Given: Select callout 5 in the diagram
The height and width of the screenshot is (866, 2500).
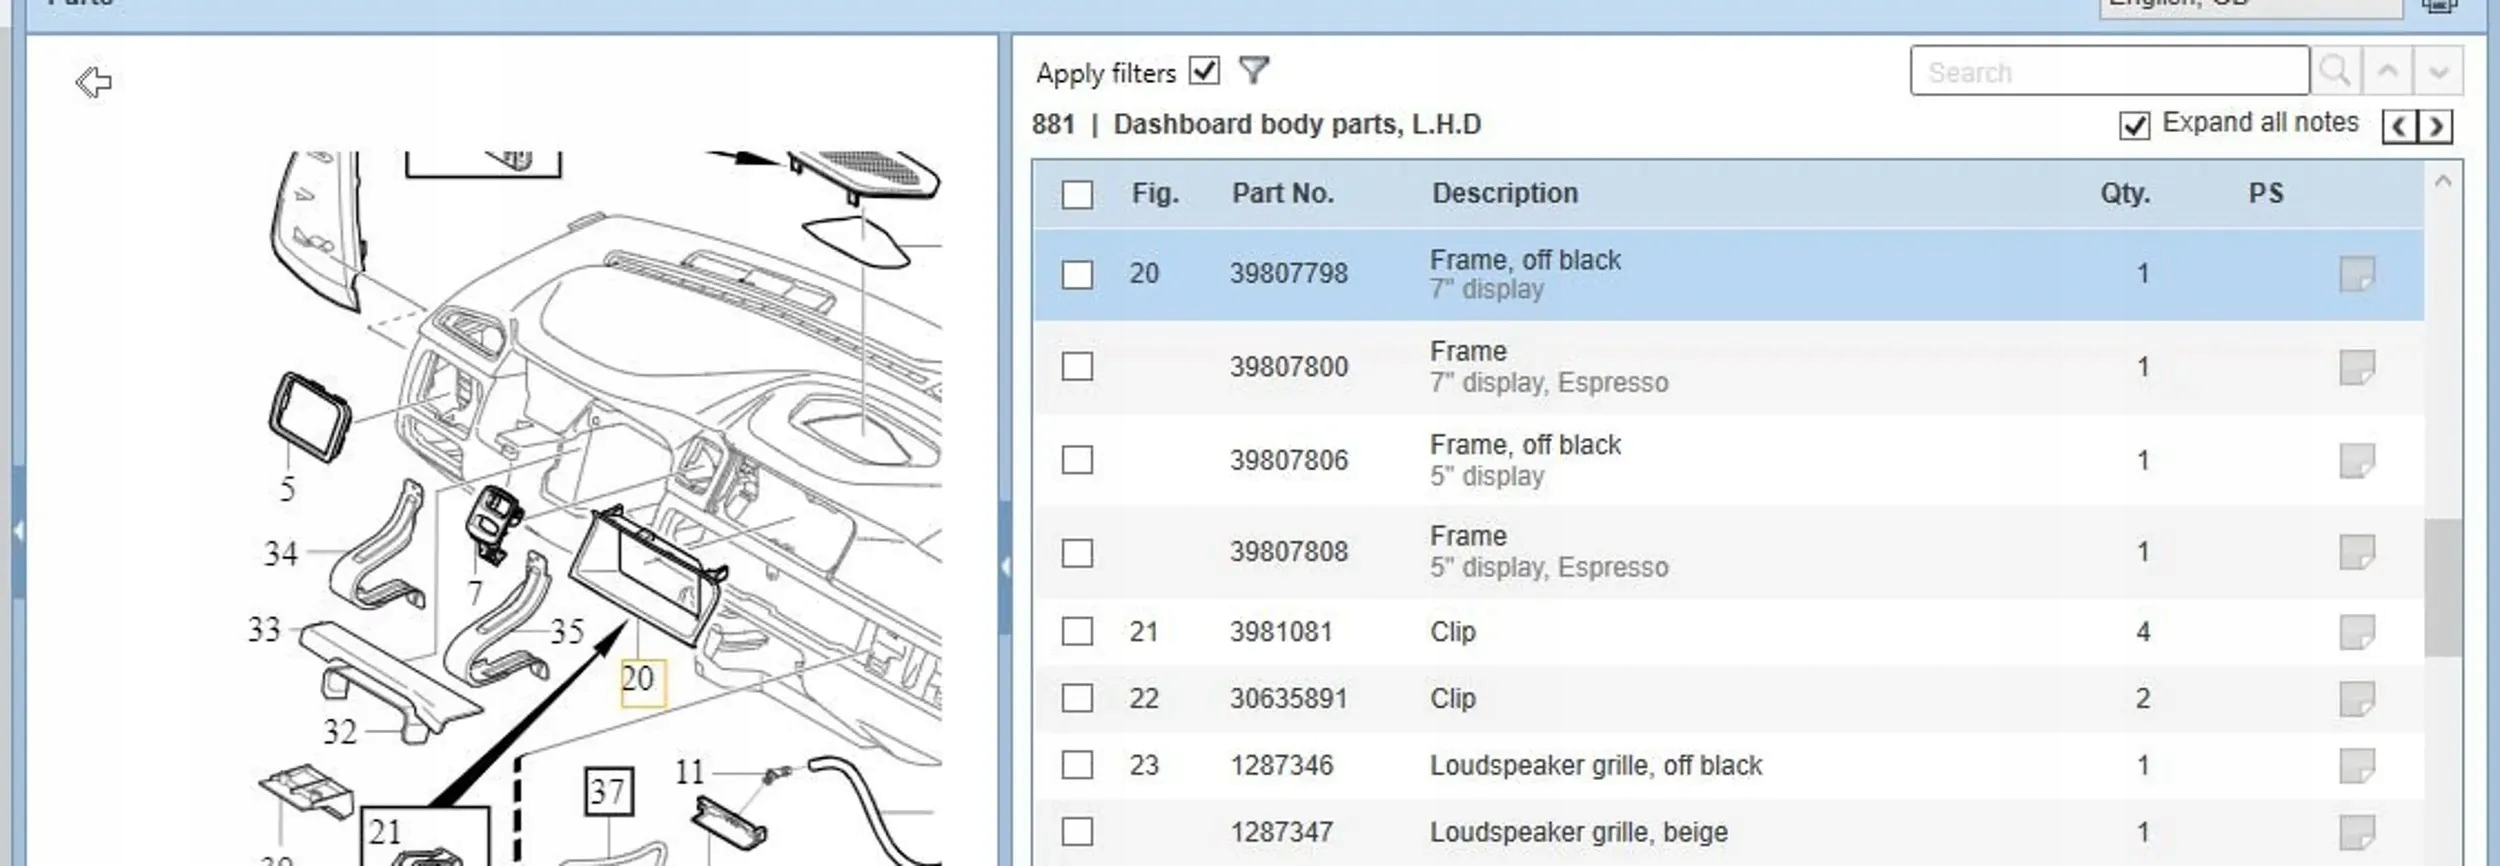Looking at the screenshot, I should pyautogui.click(x=288, y=489).
